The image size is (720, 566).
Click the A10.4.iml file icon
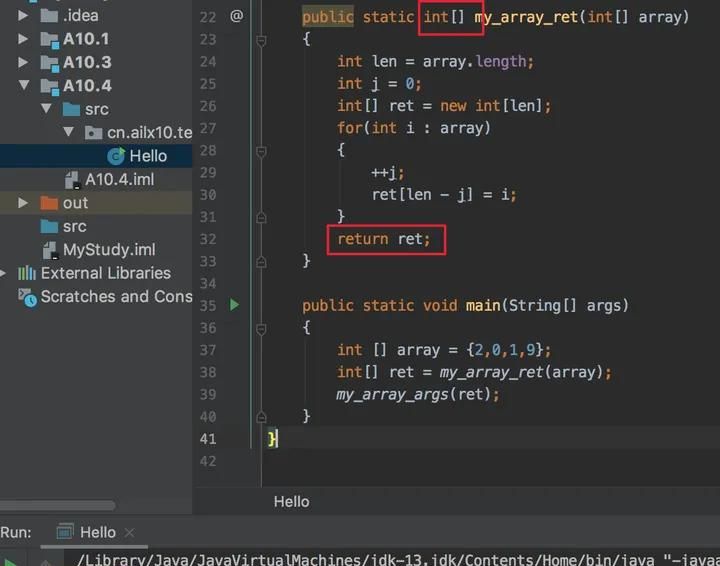[x=72, y=180]
